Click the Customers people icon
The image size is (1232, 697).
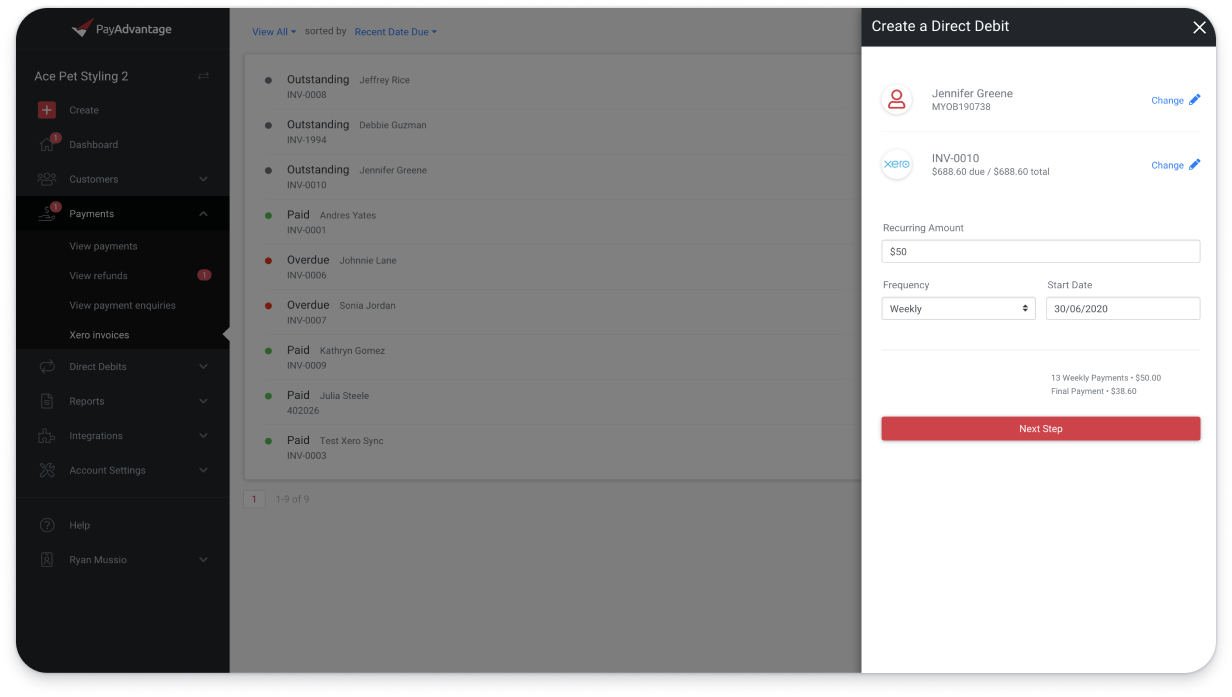click(47, 179)
